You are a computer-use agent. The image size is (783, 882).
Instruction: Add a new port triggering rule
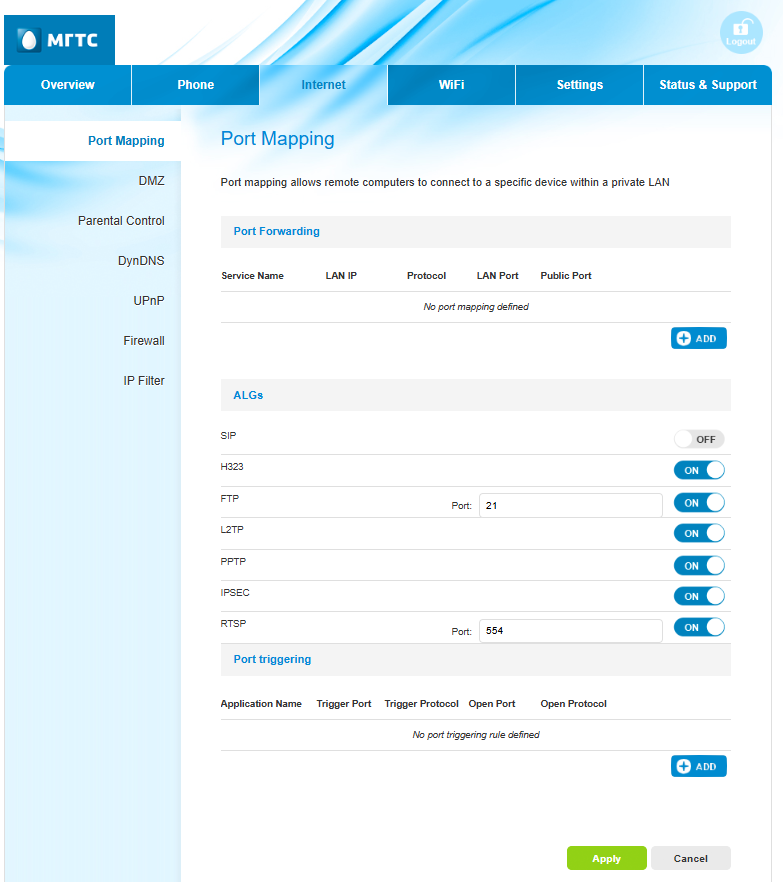698,766
